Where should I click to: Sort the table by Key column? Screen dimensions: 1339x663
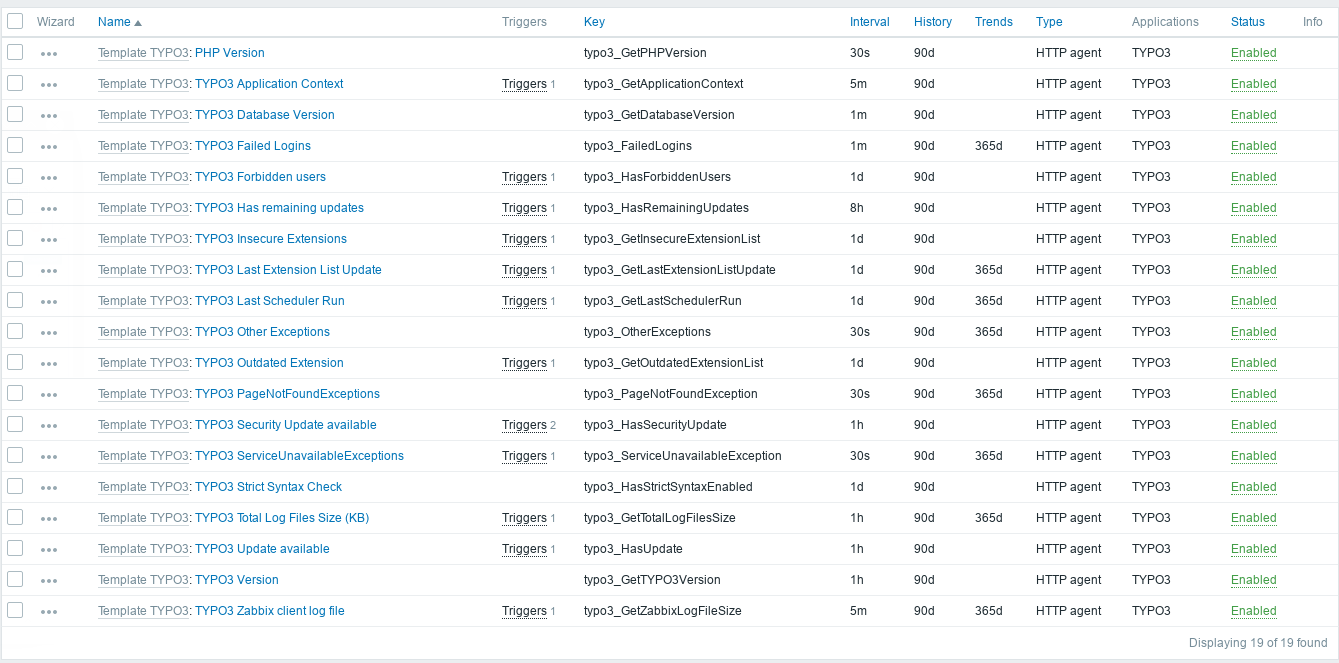click(x=594, y=22)
